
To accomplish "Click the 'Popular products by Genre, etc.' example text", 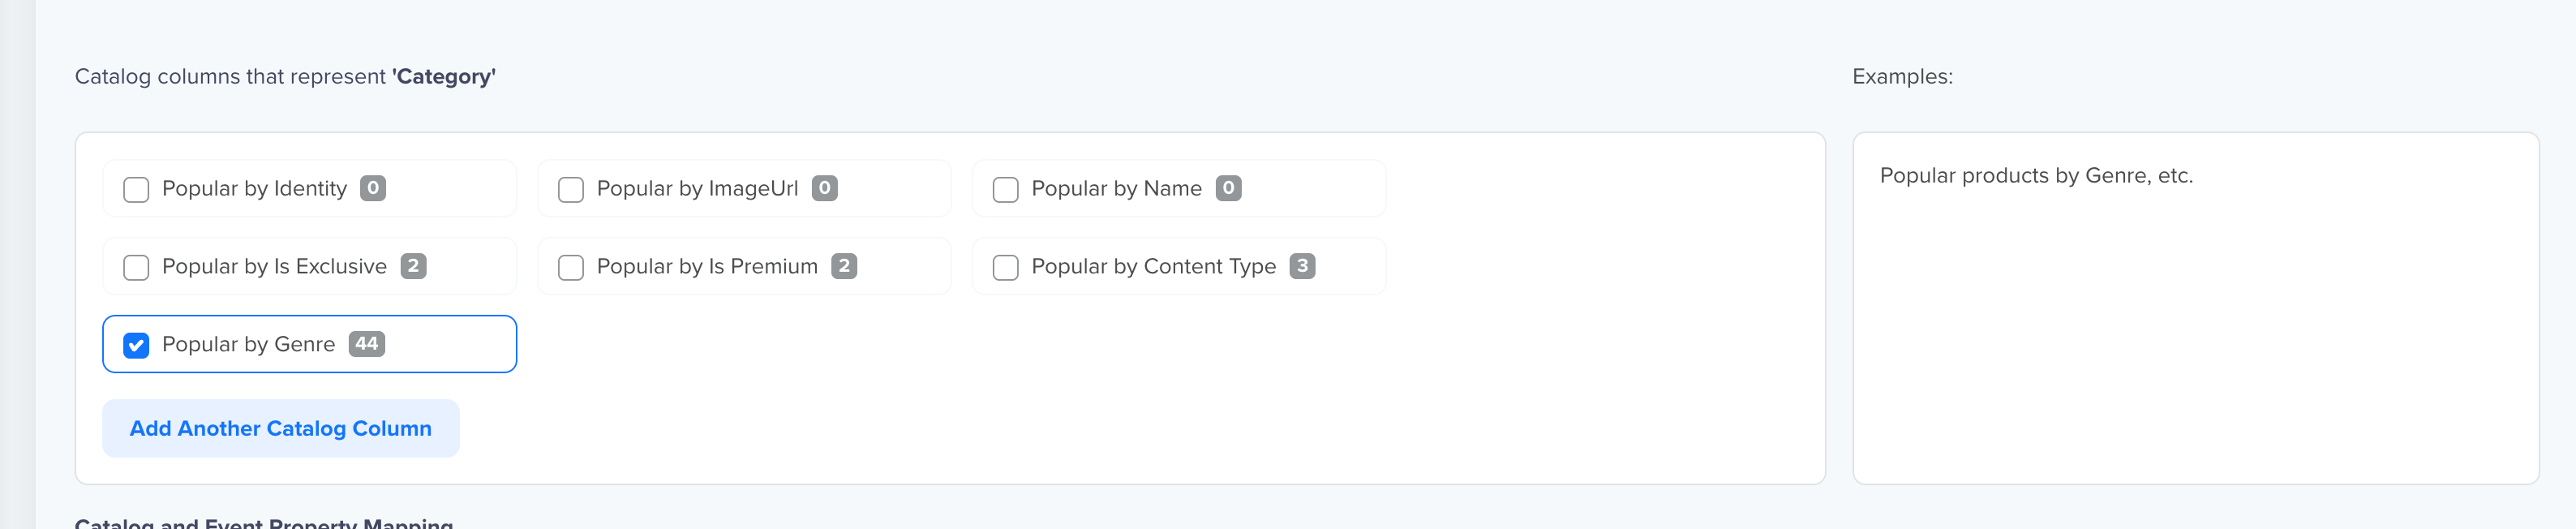I will coord(2036,176).
